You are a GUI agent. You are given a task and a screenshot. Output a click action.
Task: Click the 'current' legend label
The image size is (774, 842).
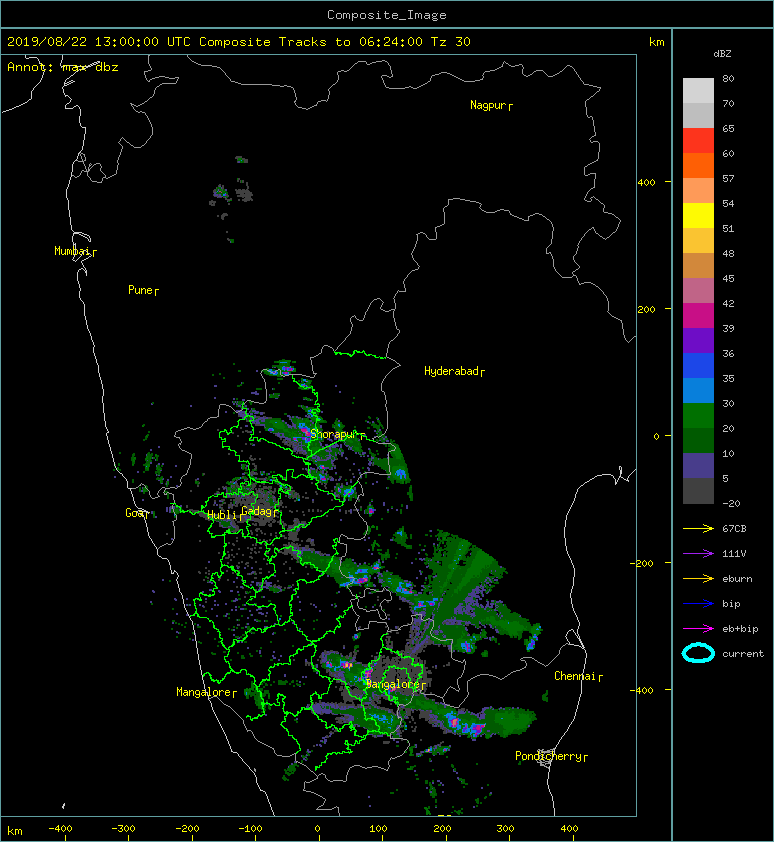(x=743, y=654)
